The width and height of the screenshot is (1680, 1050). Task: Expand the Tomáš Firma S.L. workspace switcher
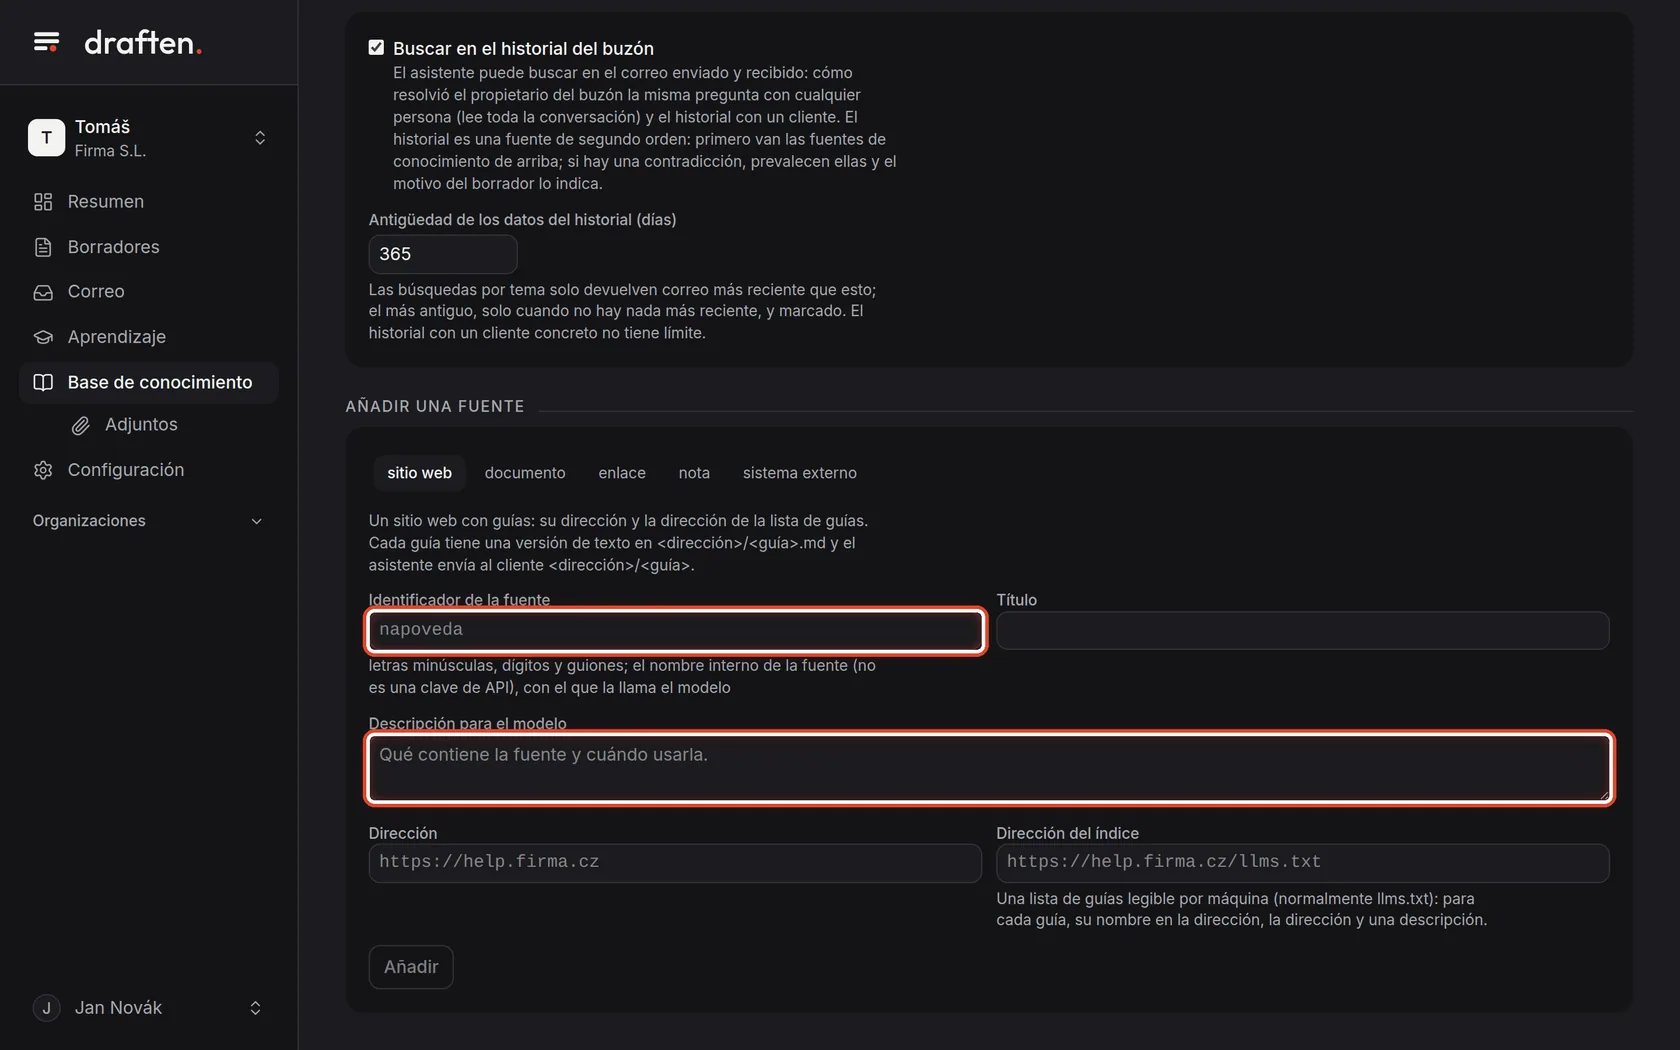[x=148, y=137]
